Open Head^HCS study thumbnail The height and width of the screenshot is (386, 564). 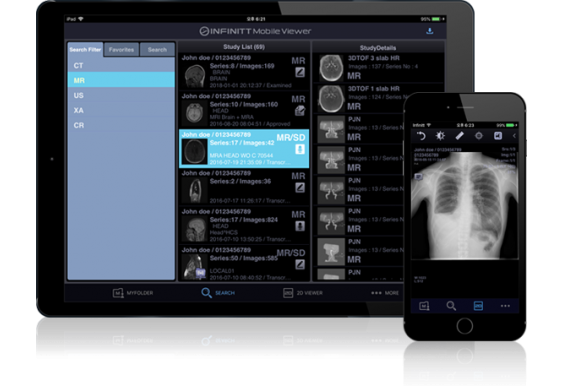point(195,229)
